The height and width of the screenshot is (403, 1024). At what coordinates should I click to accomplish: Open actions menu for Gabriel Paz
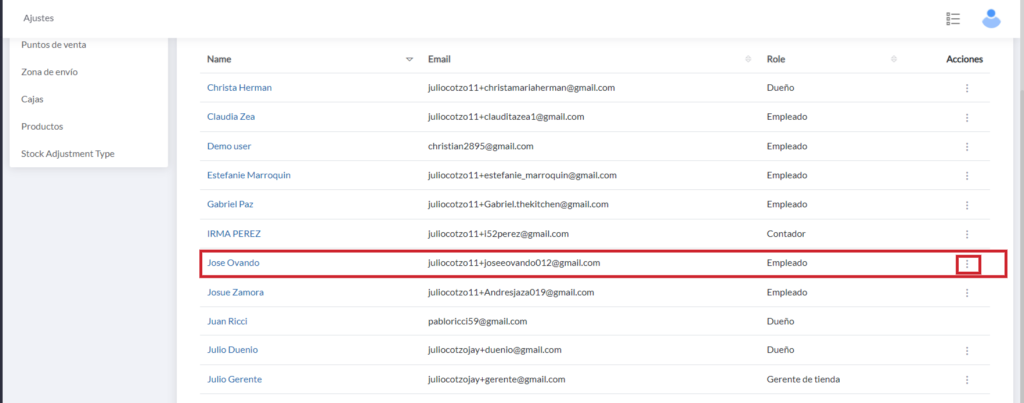(x=967, y=205)
